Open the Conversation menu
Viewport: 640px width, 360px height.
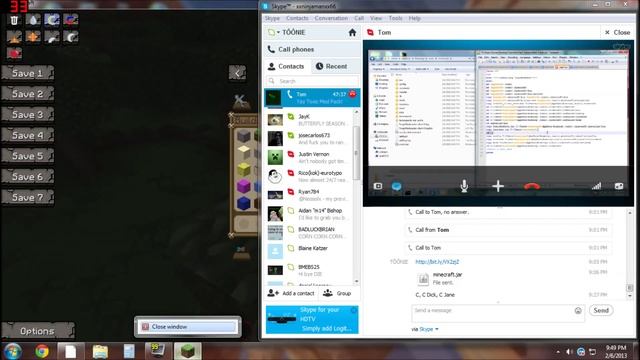[331, 18]
